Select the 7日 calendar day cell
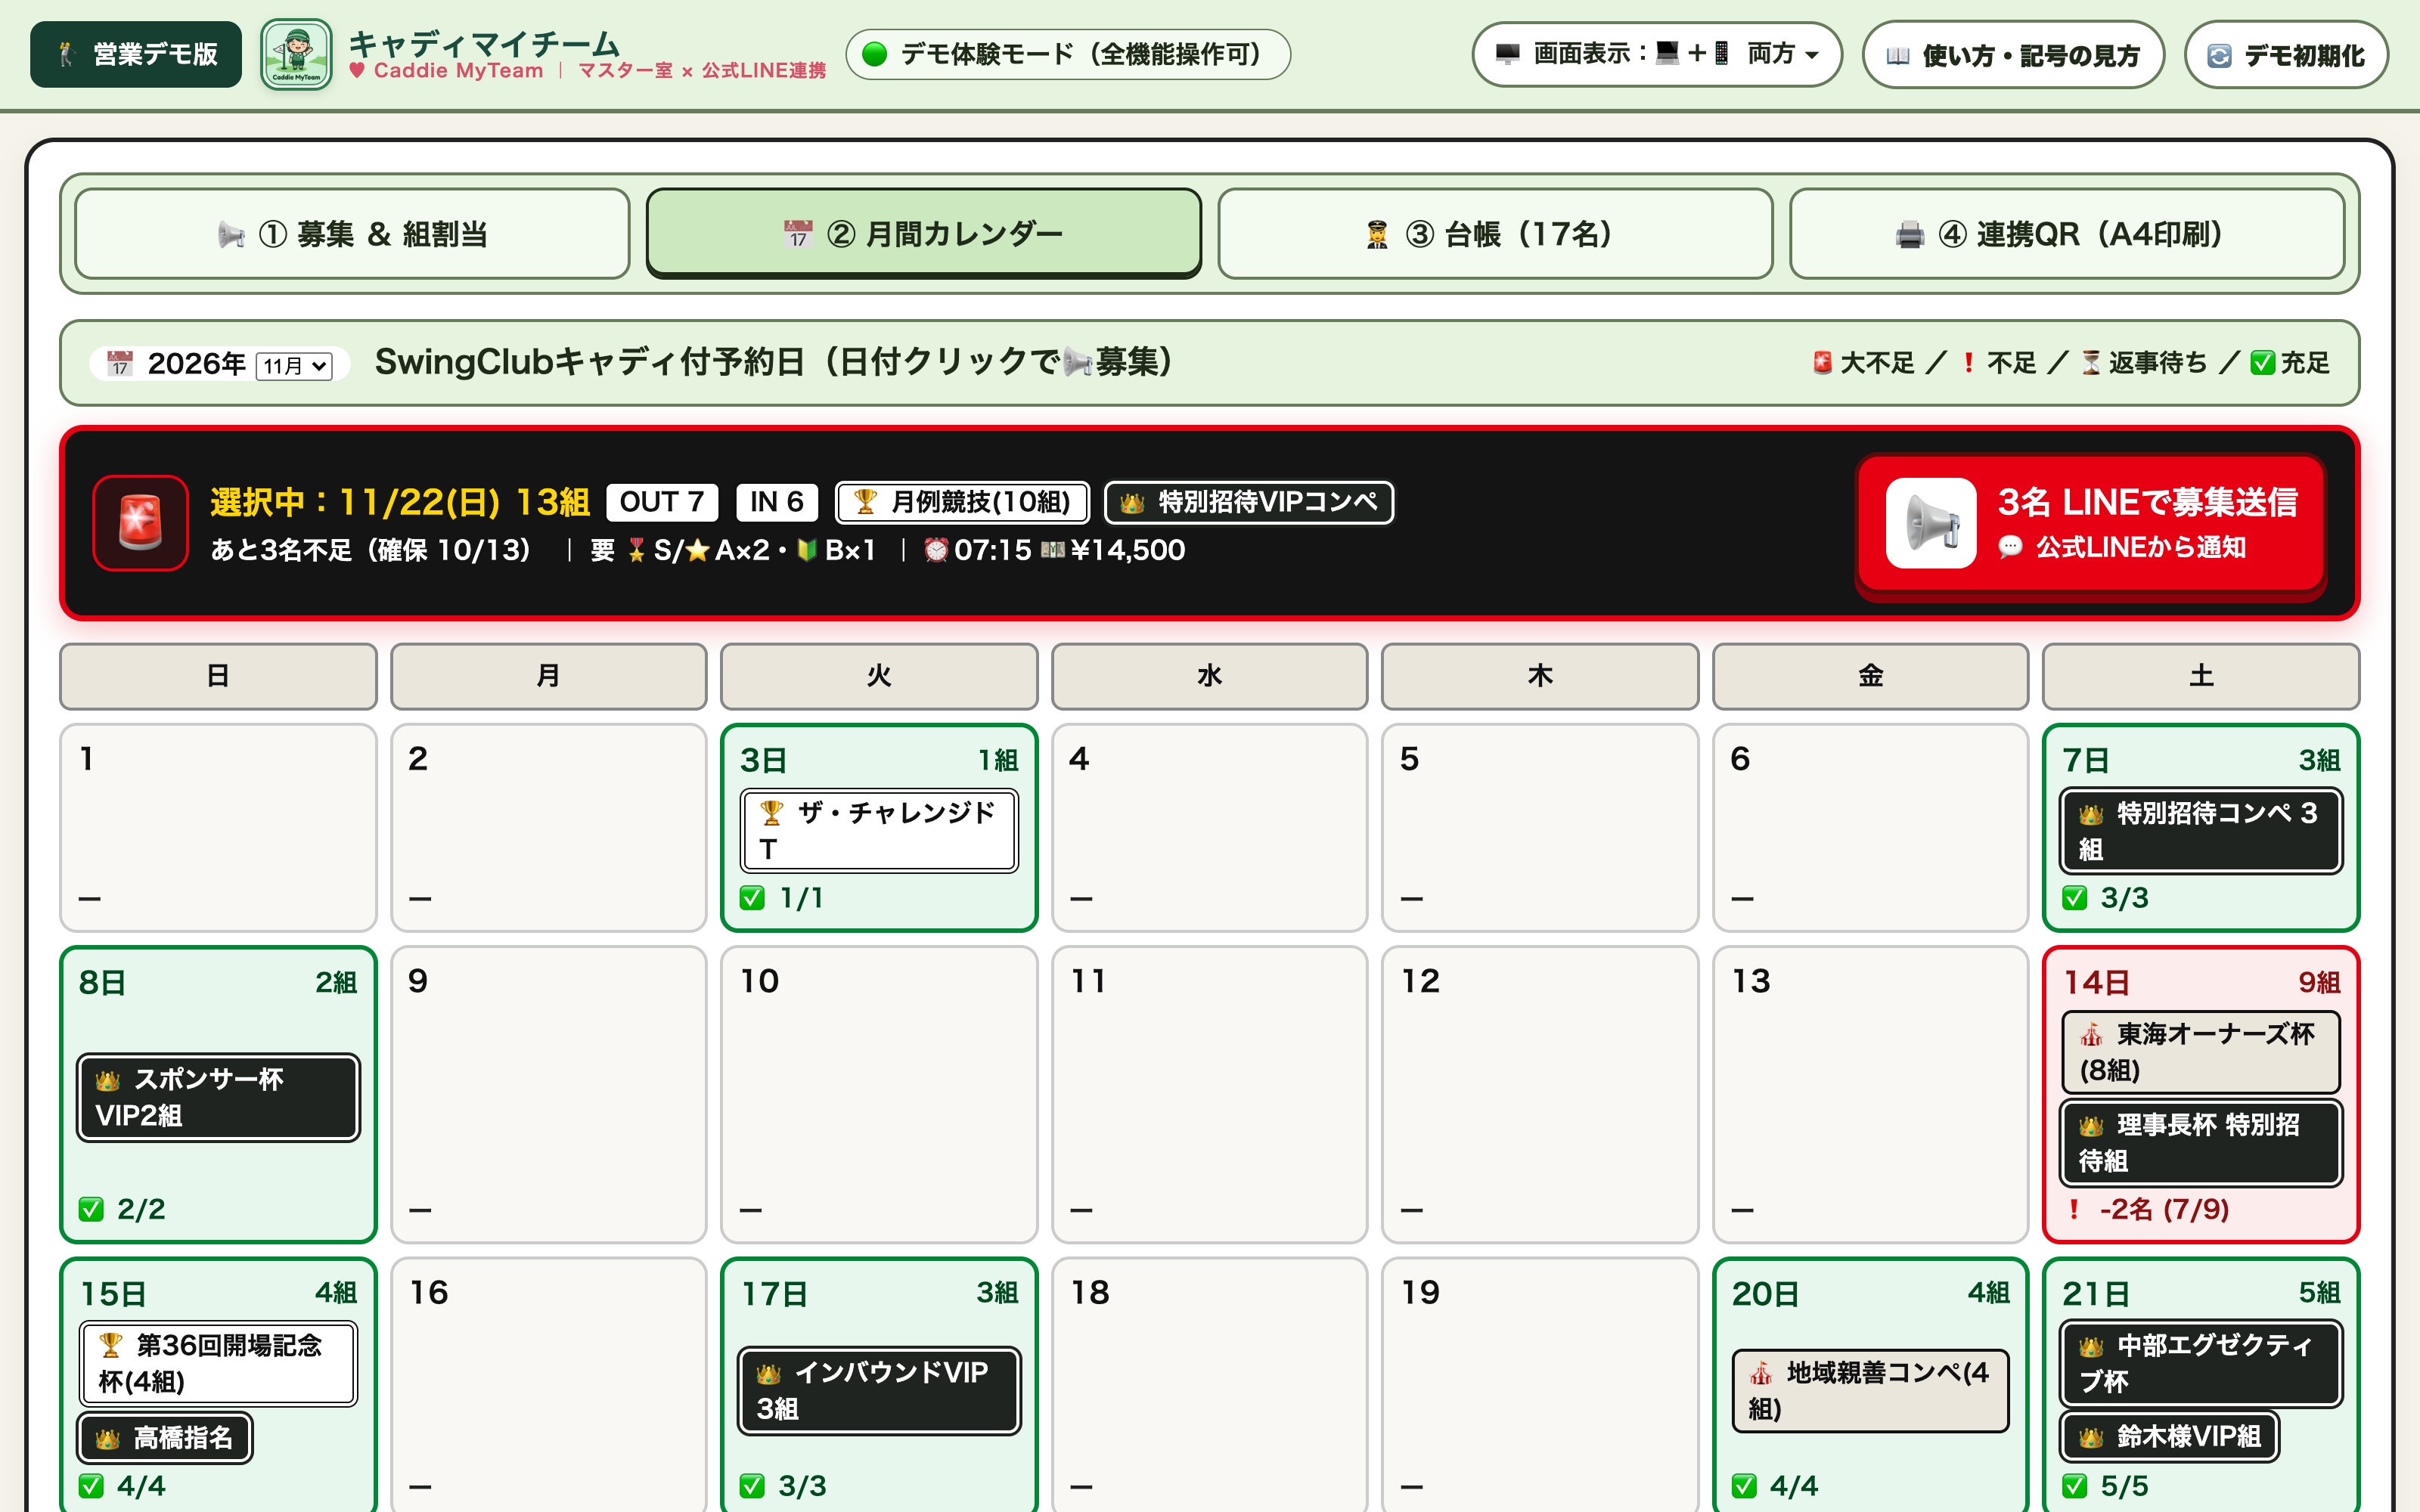 (x=2200, y=828)
